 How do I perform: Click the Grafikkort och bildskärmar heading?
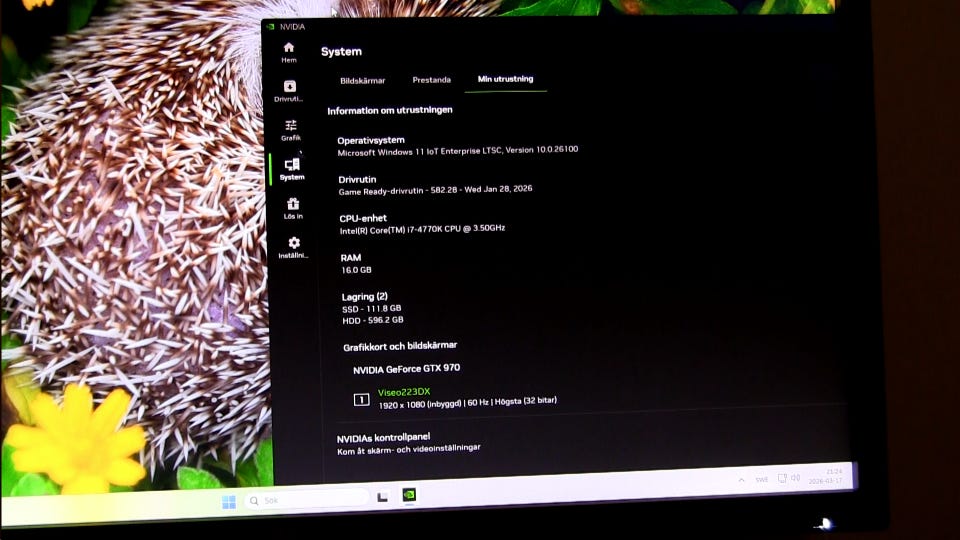[x=400, y=346]
